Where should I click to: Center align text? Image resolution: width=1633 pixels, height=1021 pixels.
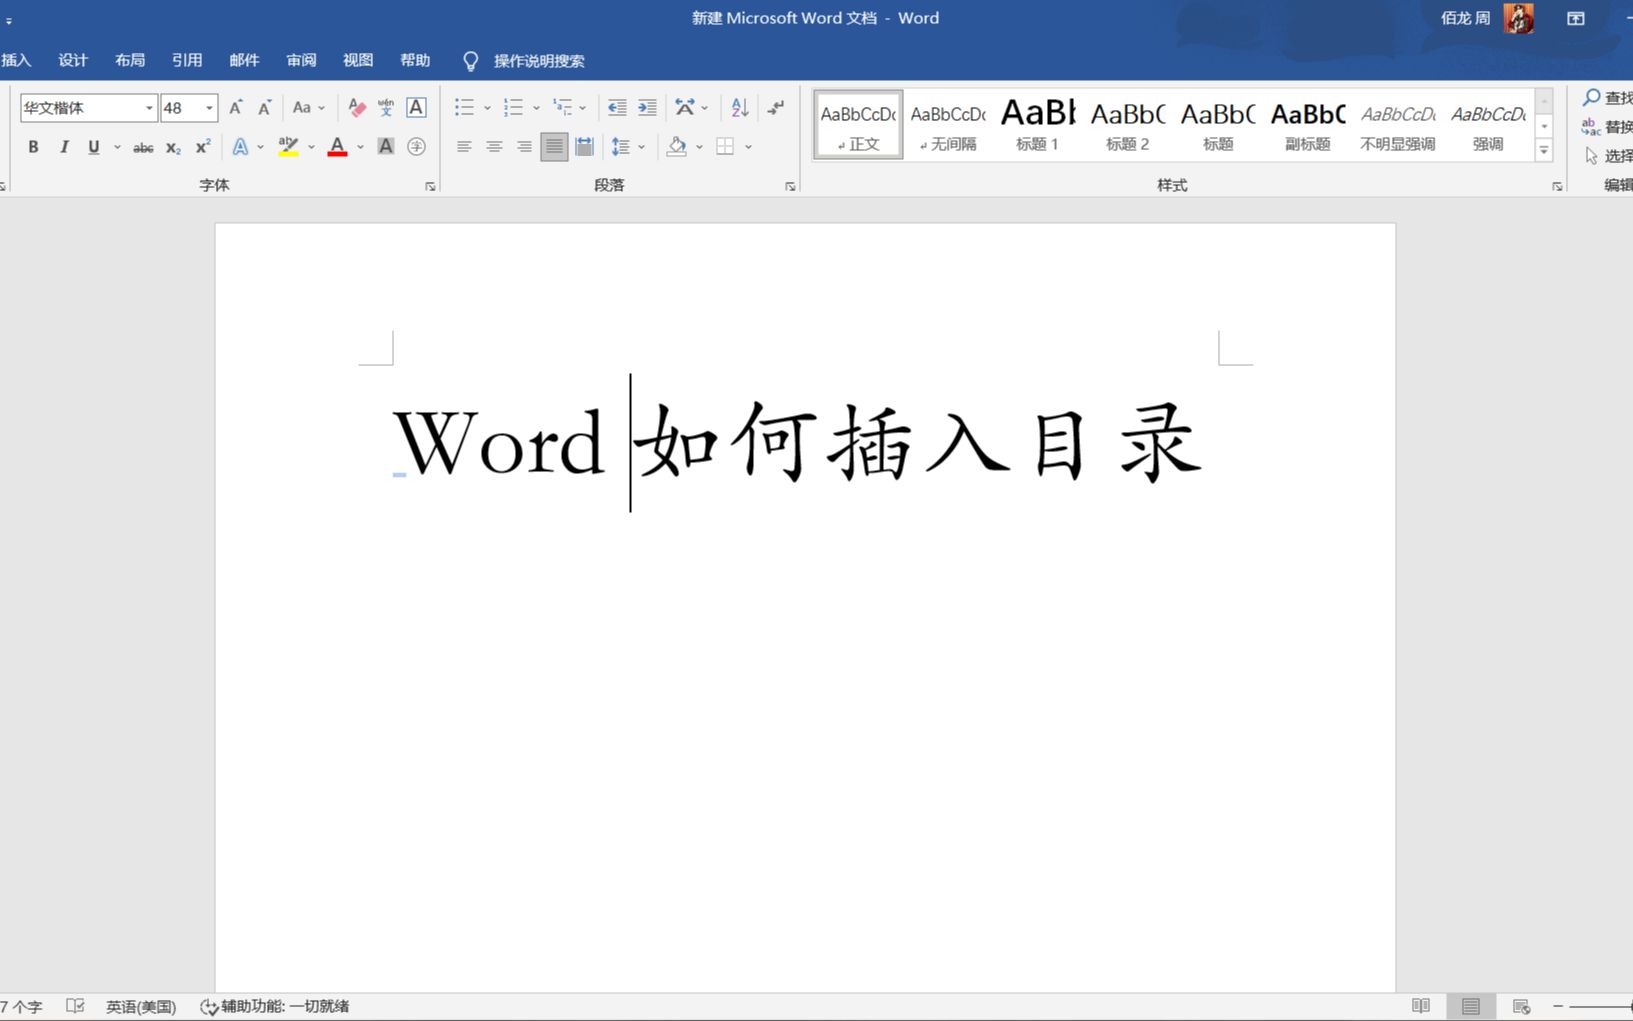pos(494,147)
